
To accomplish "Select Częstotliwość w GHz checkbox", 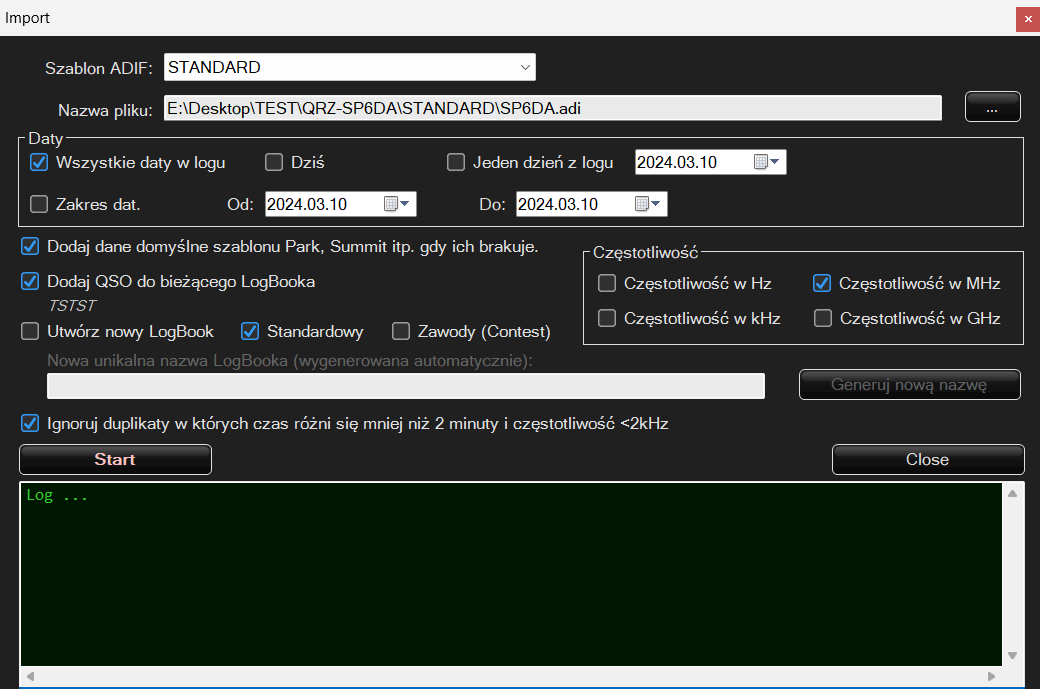I will (x=823, y=319).
